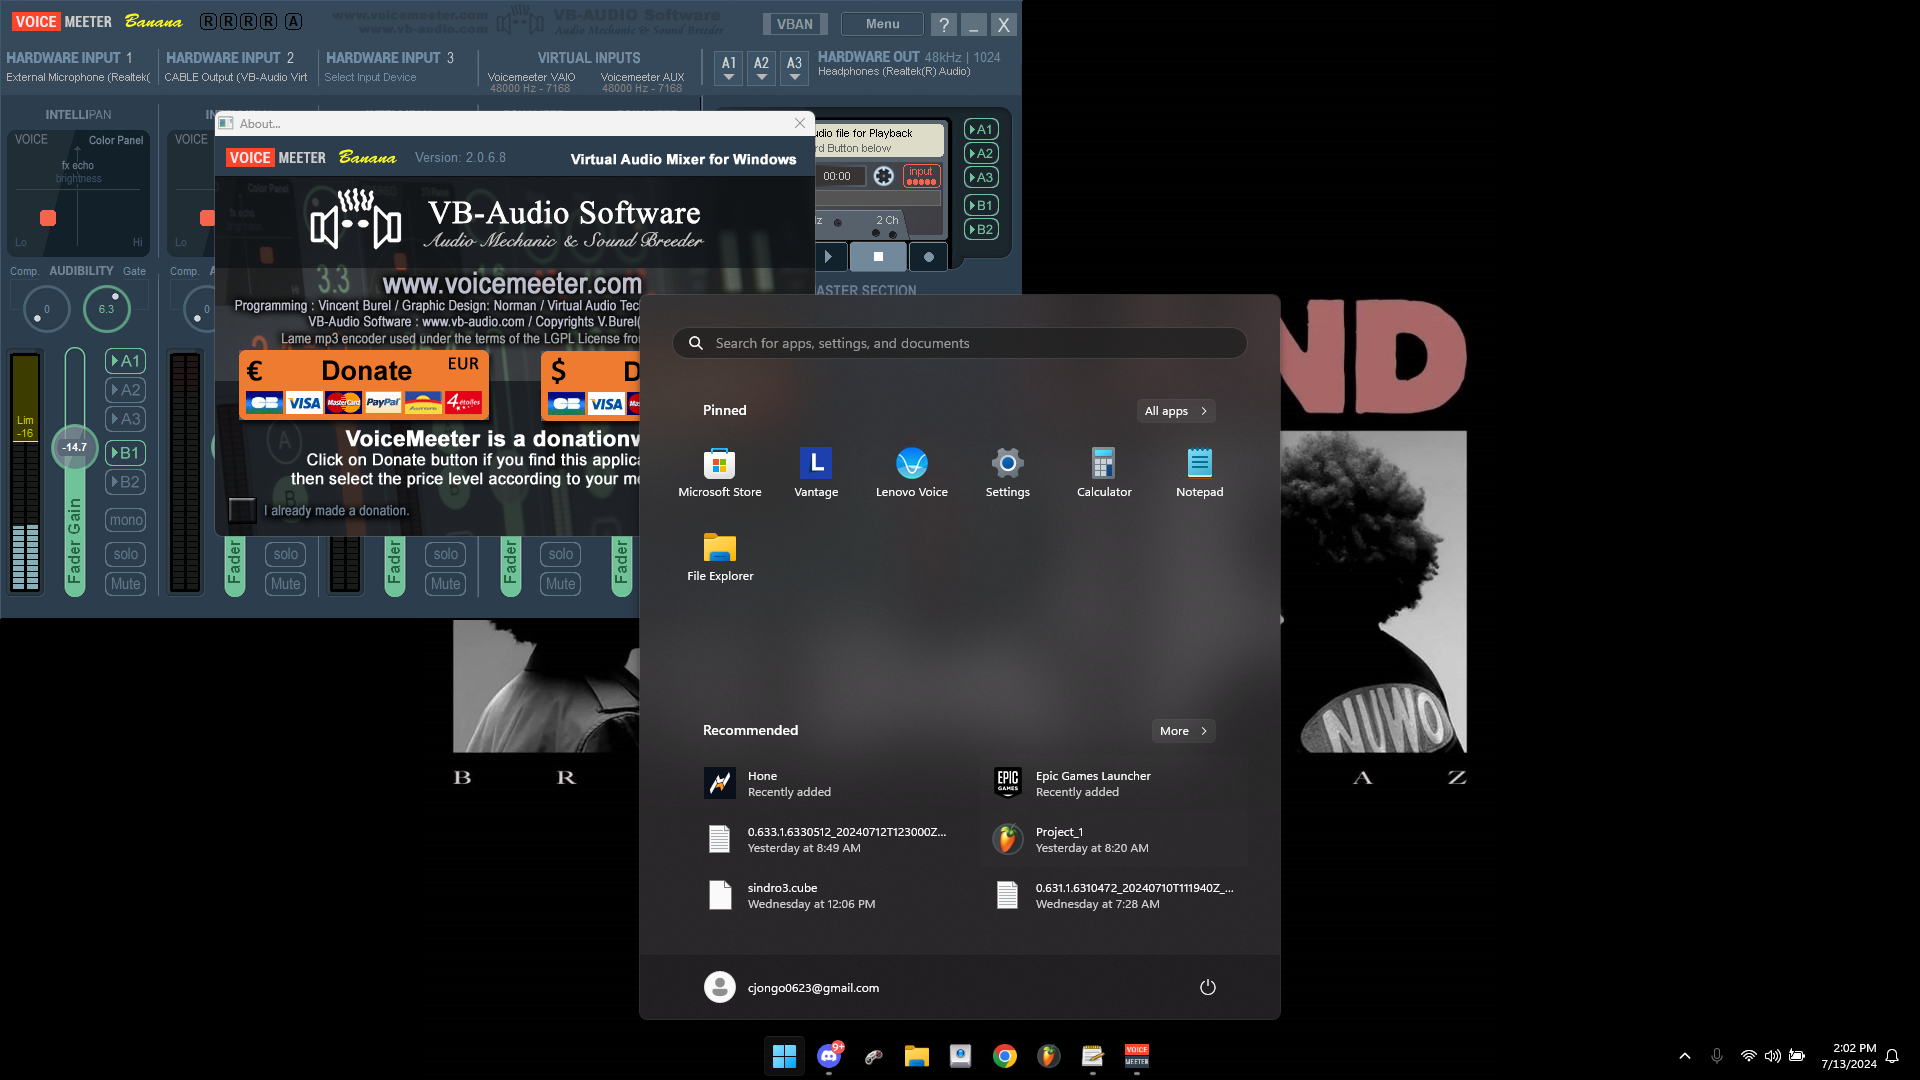Toggle B2 bus on Hardware Input 1 strip
Image resolution: width=1920 pixels, height=1080 pixels.
[126, 482]
